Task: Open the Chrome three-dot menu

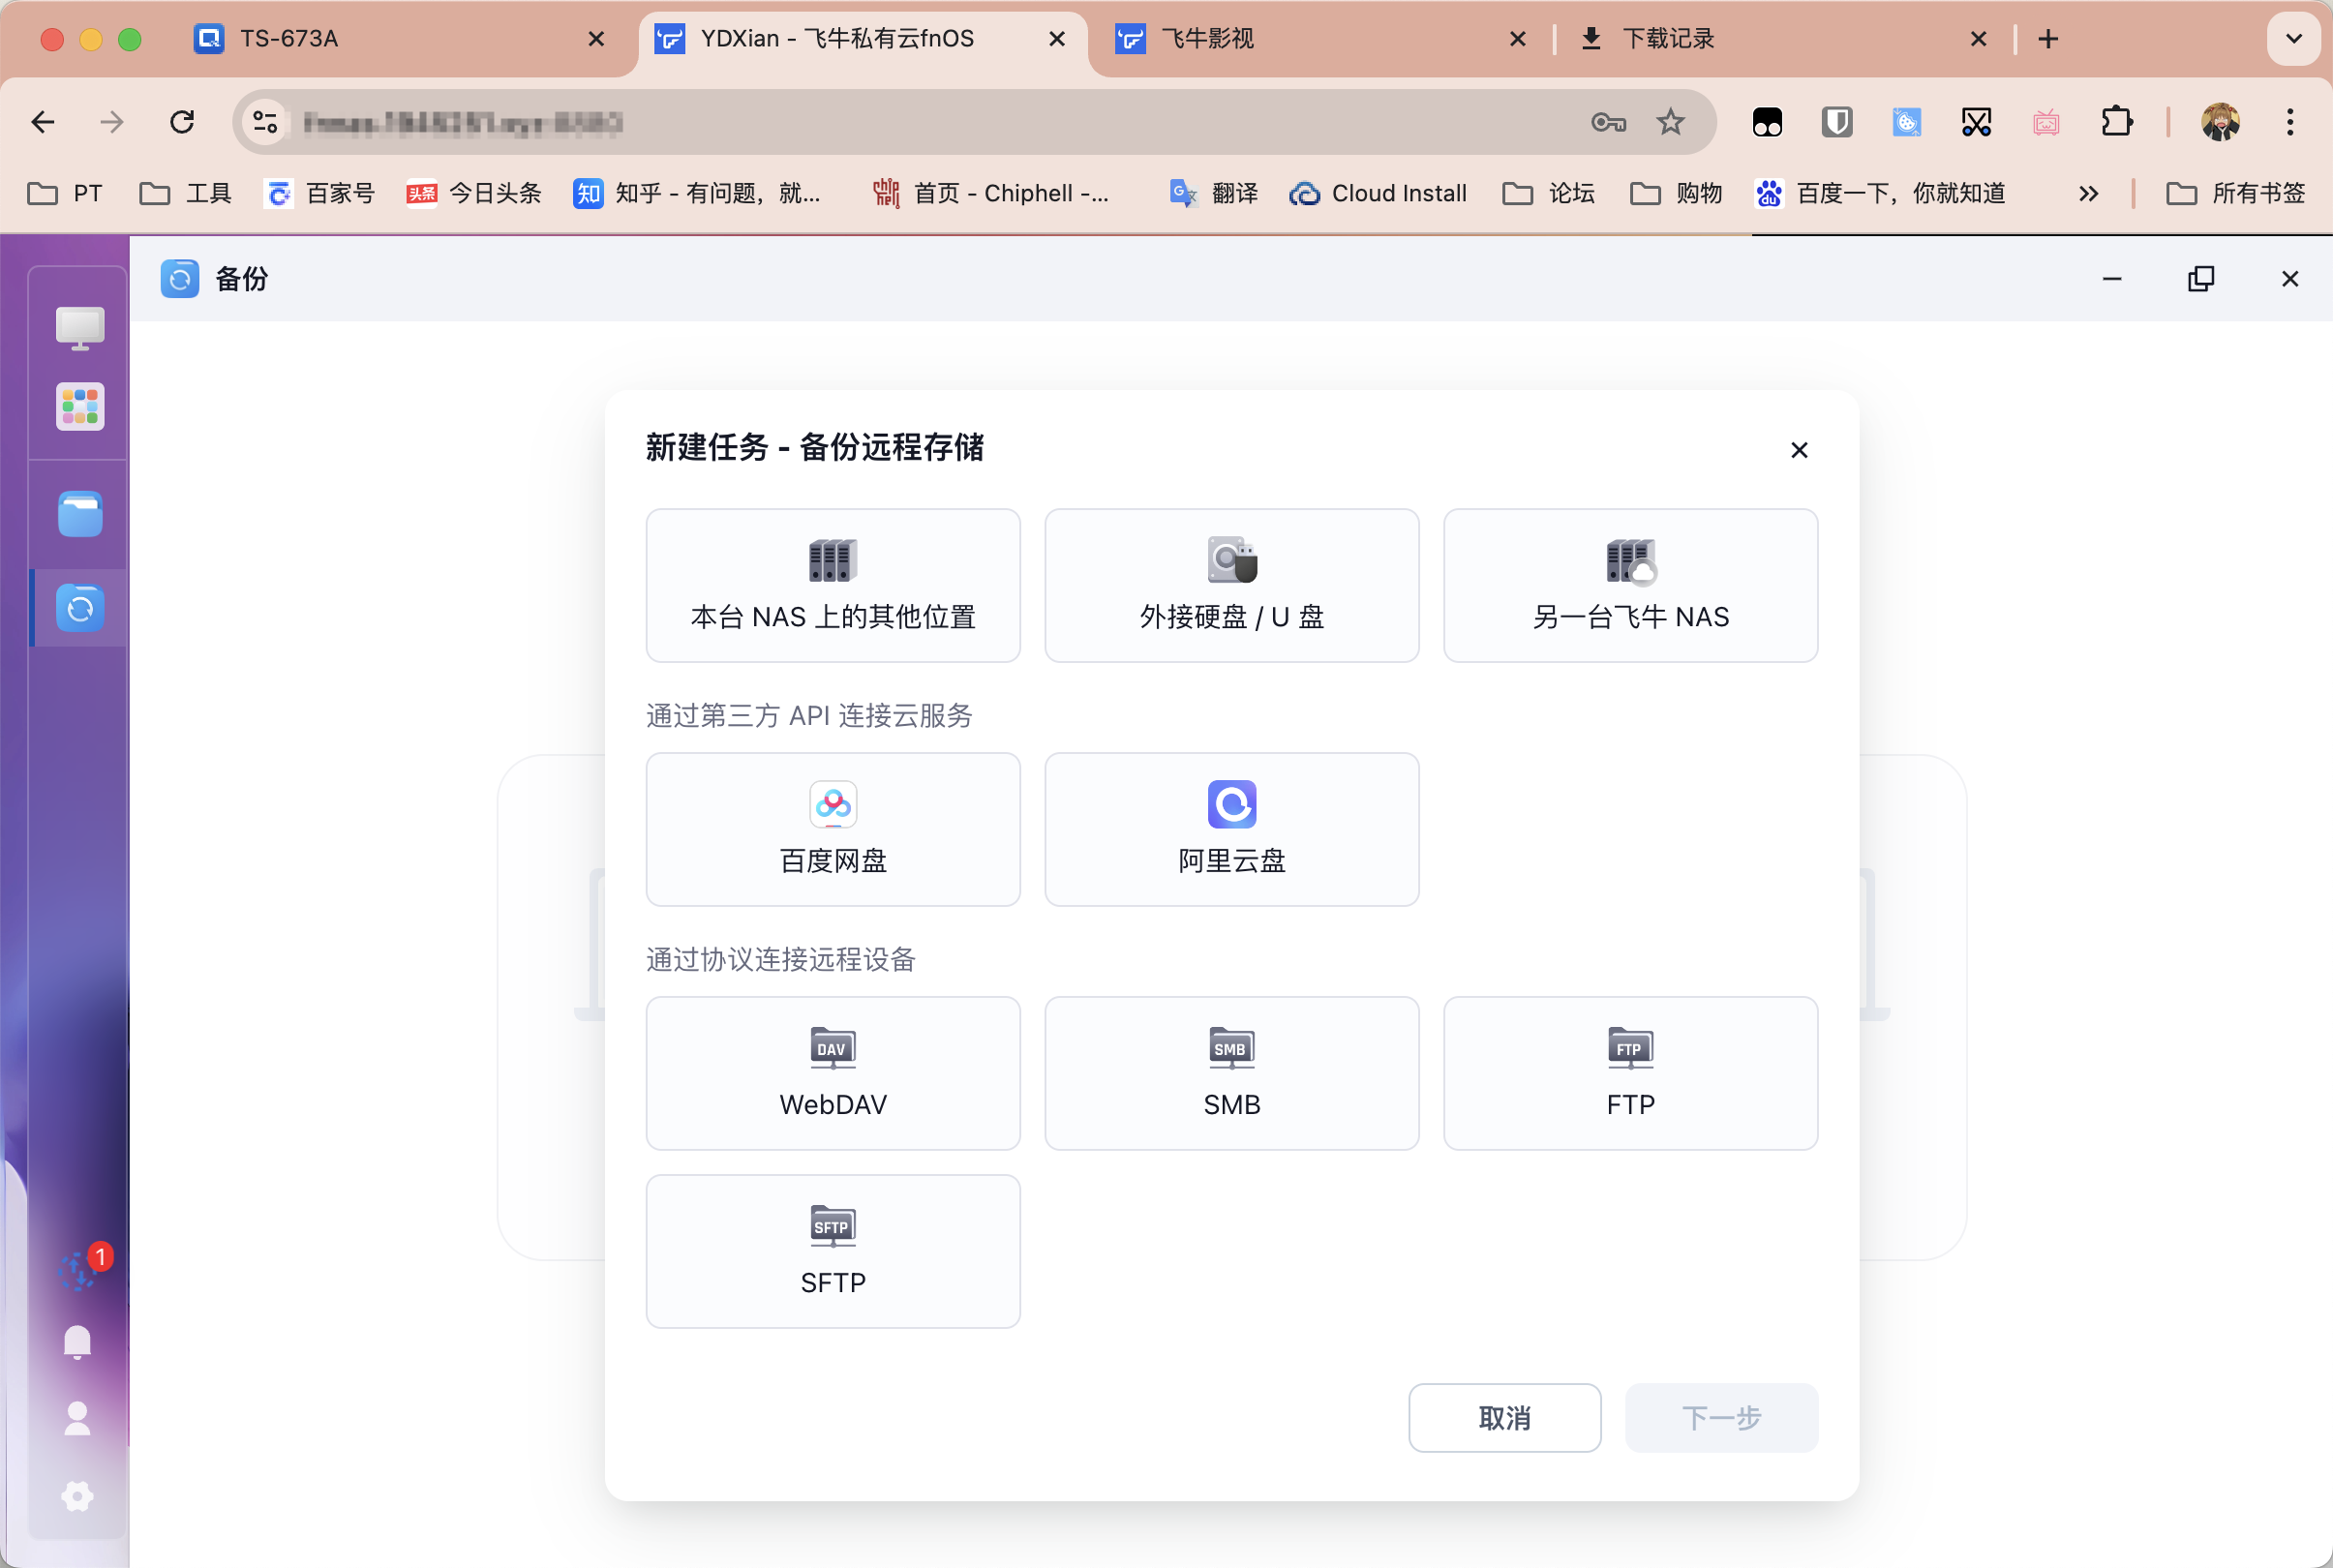Action: [x=2290, y=122]
